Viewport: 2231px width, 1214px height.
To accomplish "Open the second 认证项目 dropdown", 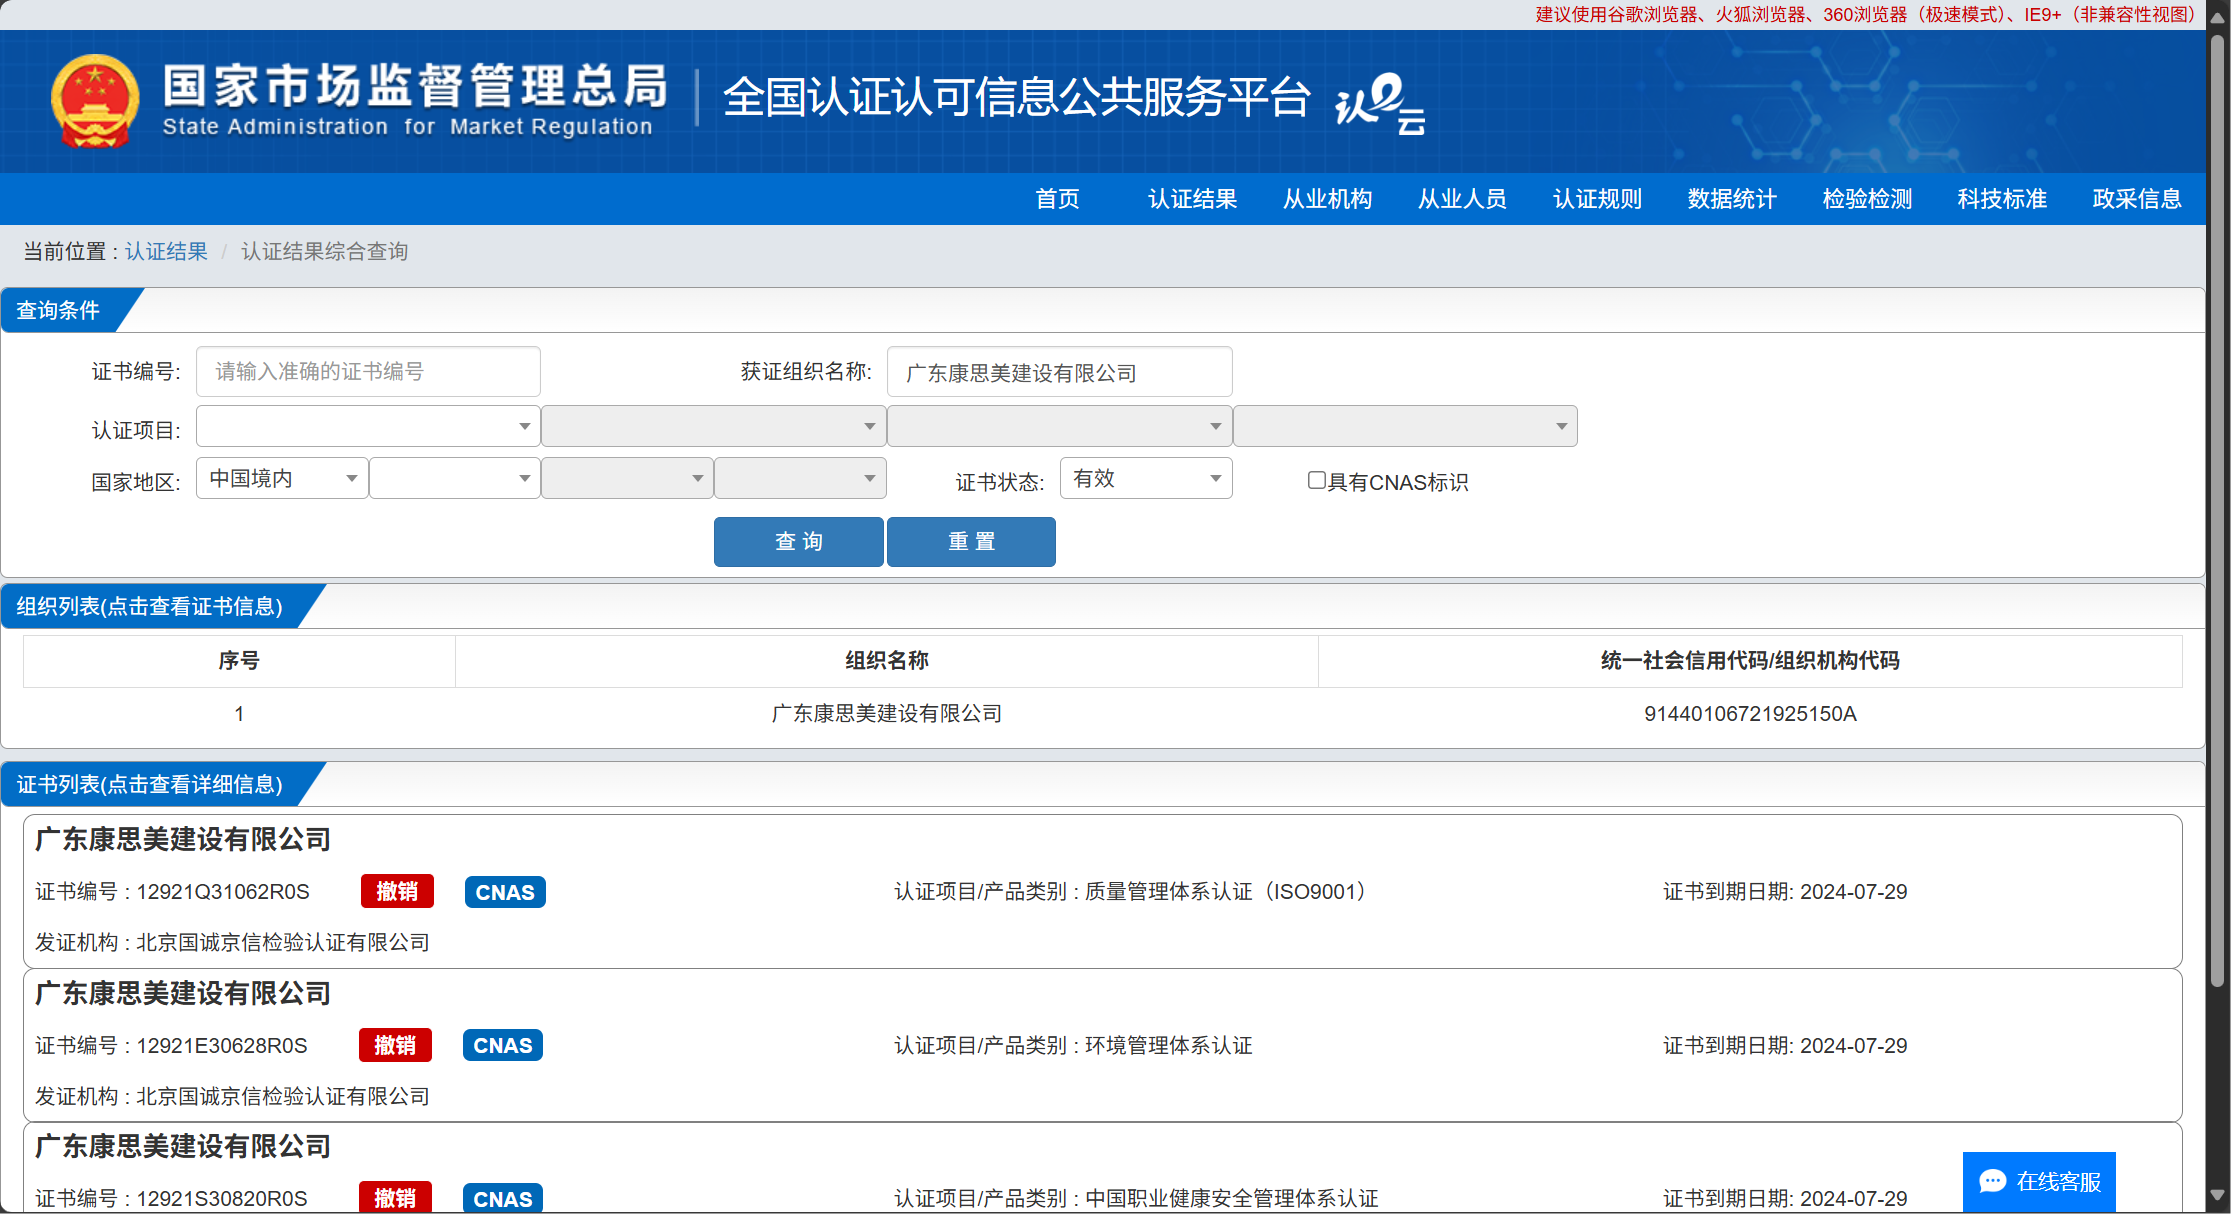I will tap(714, 426).
